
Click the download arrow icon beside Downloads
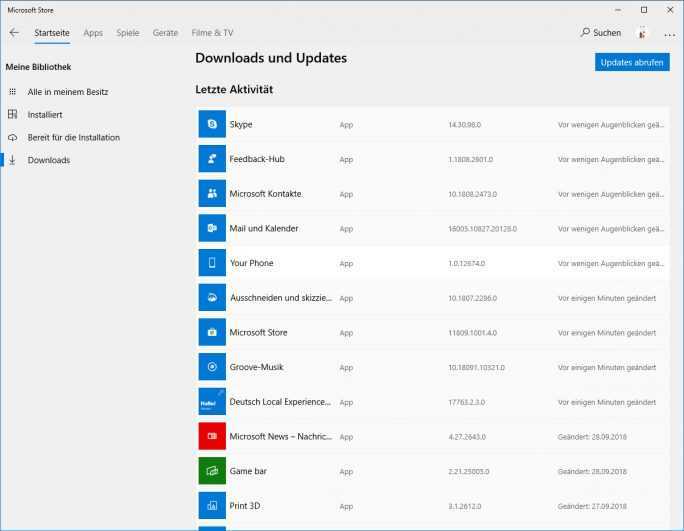pyautogui.click(x=12, y=160)
